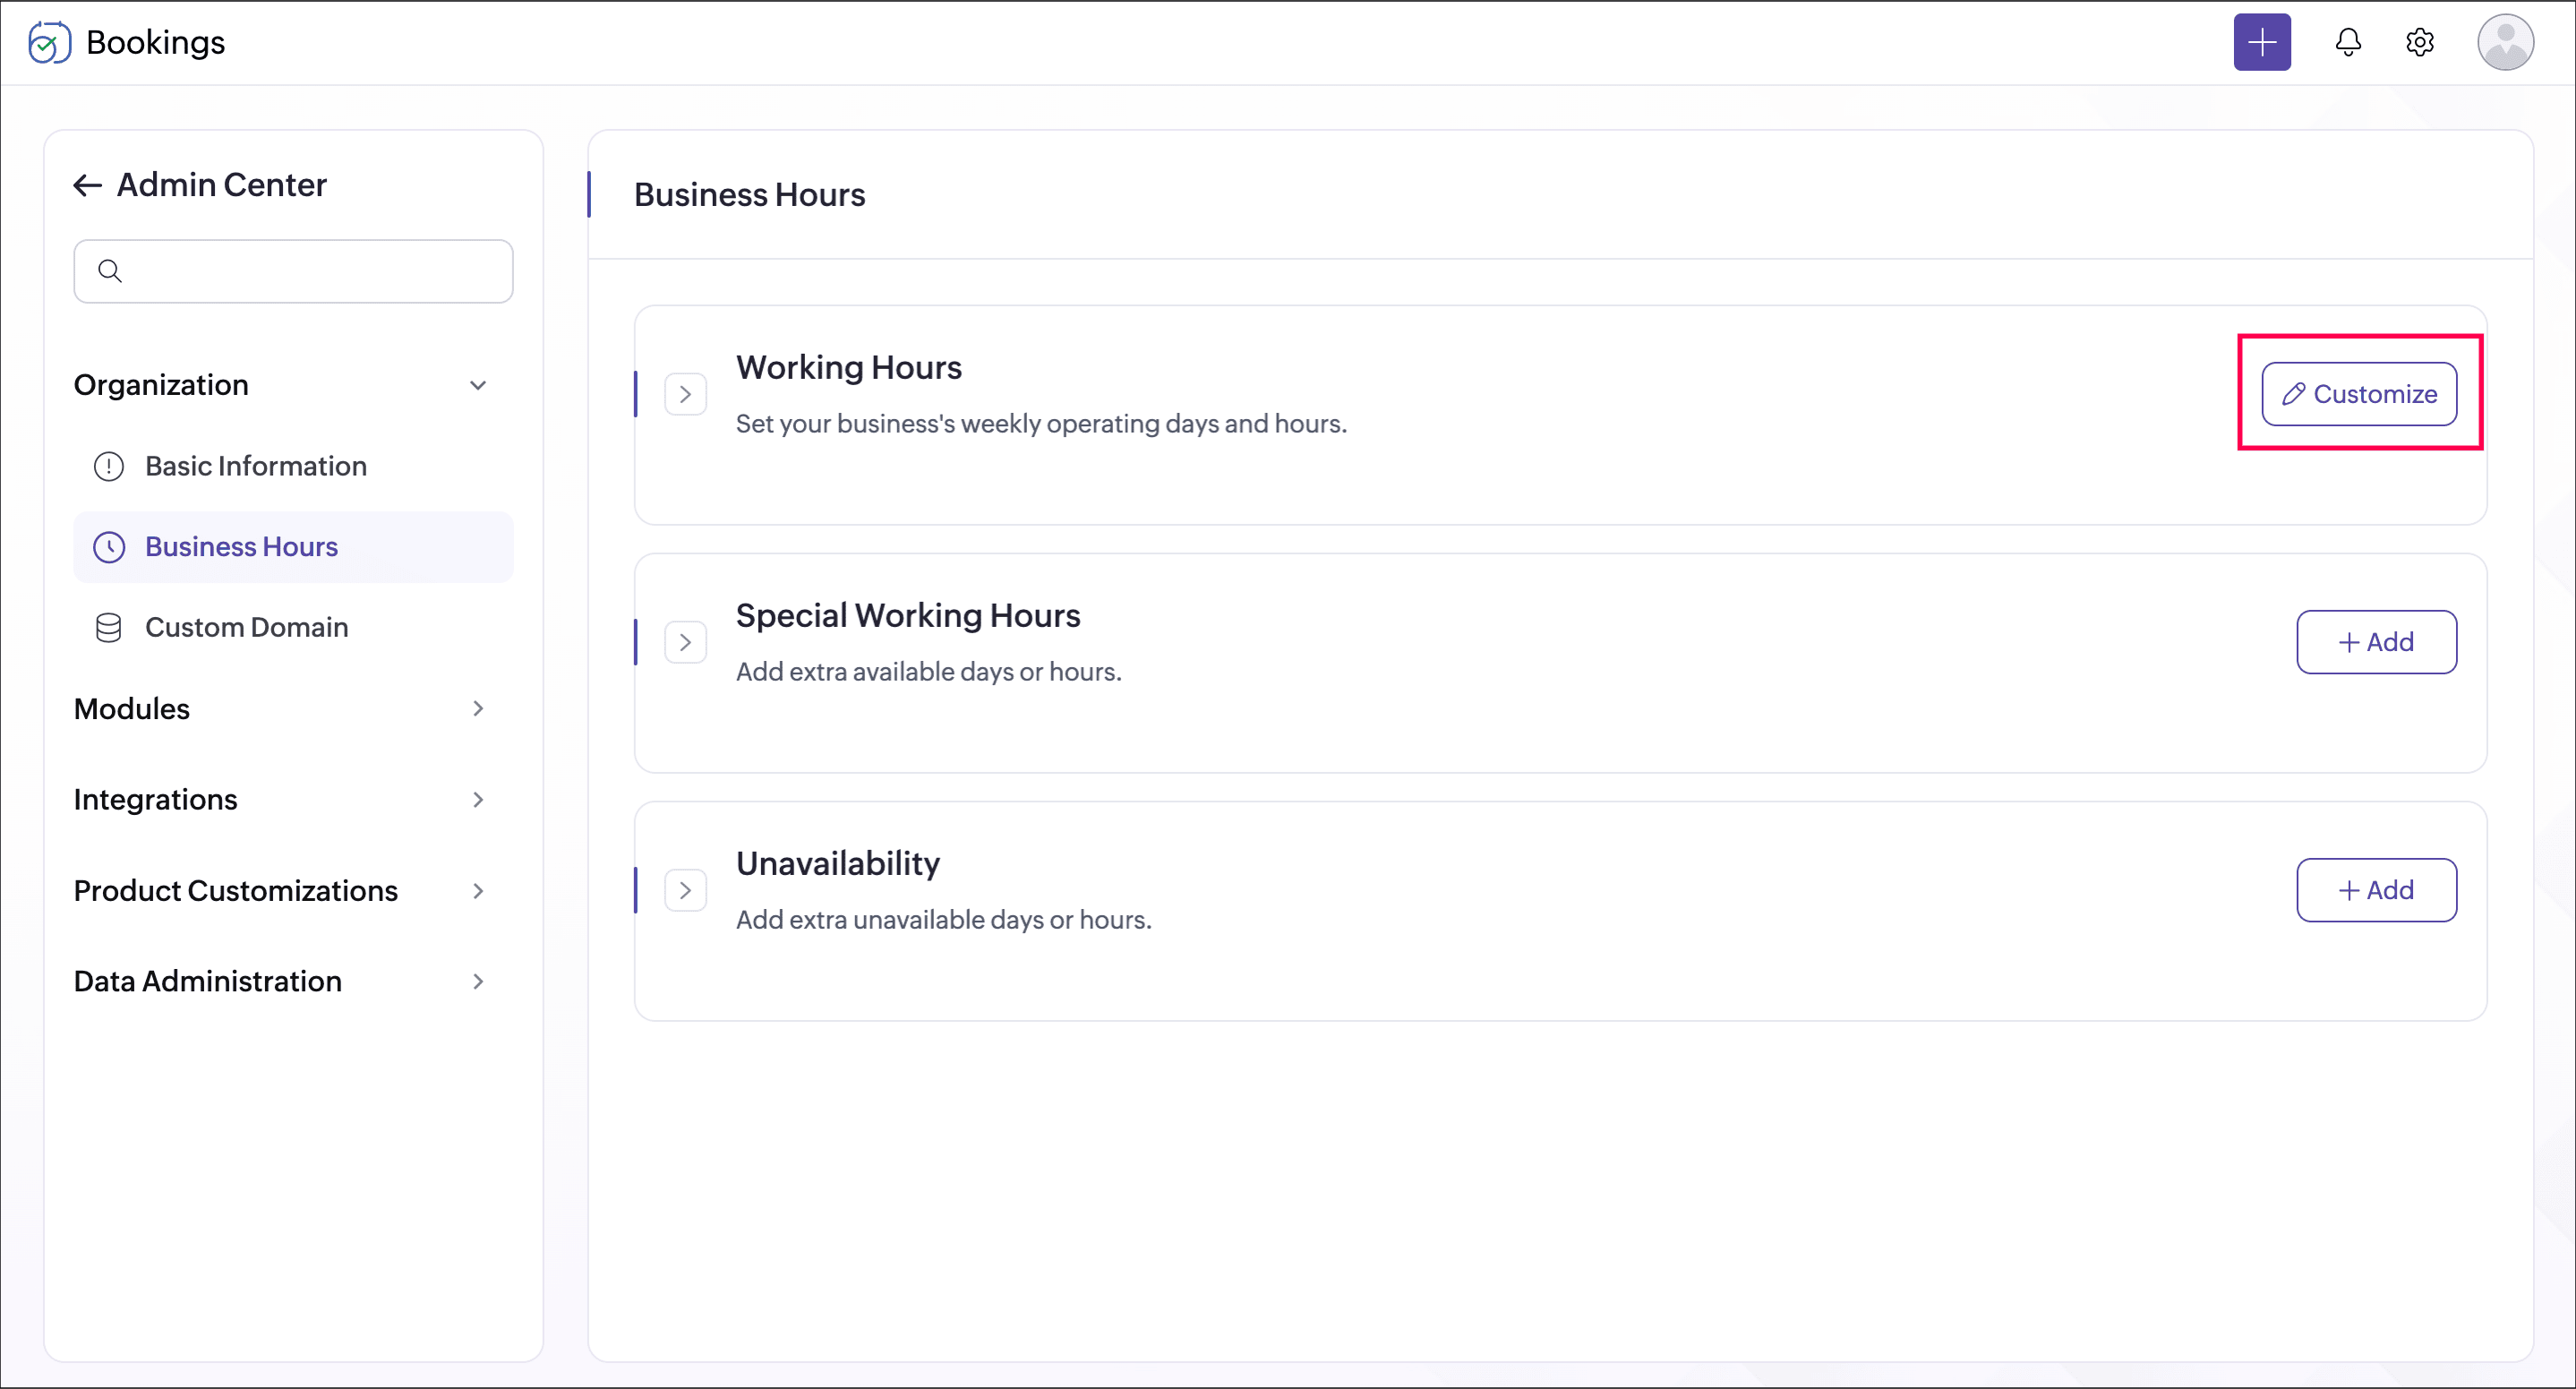Click the Admin Center search field

click(293, 271)
